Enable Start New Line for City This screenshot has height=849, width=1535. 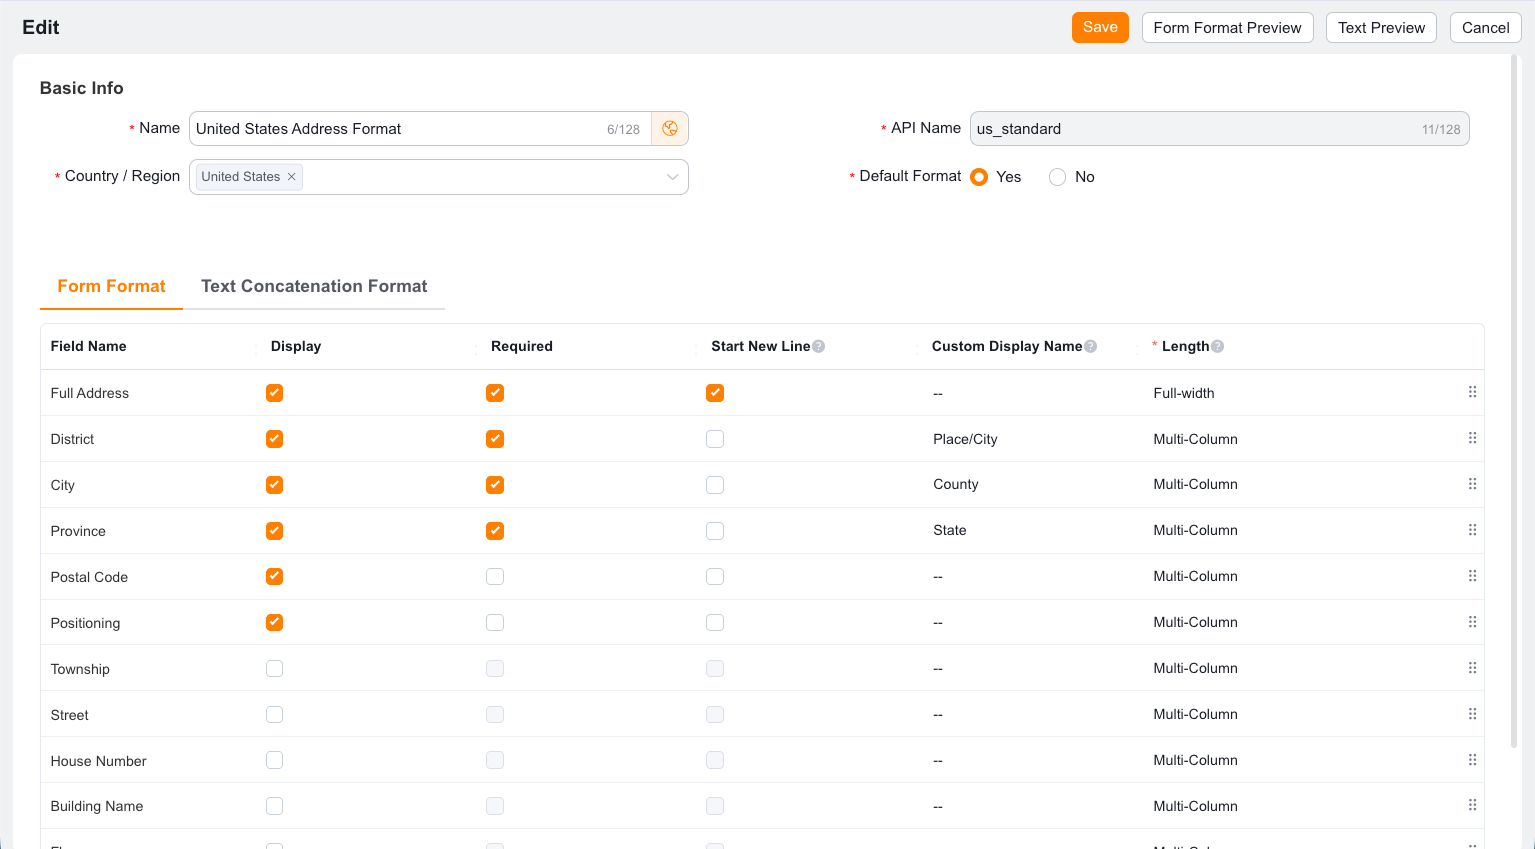pyautogui.click(x=715, y=485)
